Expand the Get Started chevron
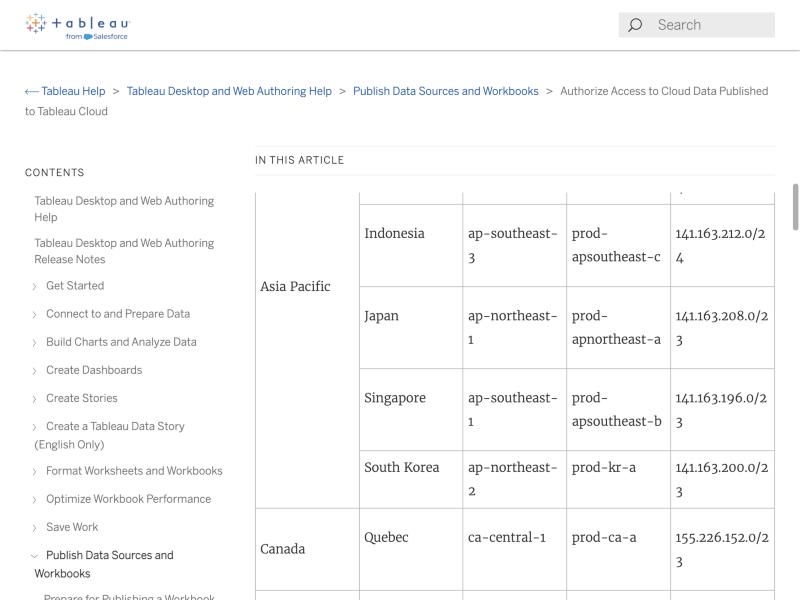Screen dimensions: 800x600 click(35, 286)
